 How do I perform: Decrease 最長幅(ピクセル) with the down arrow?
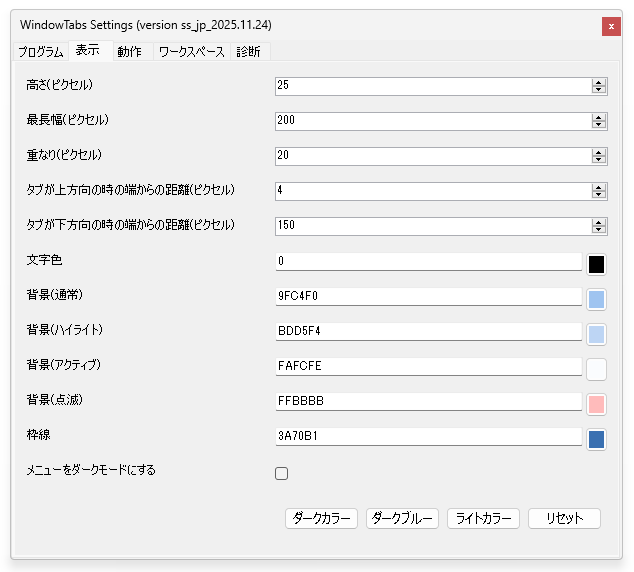pos(599,125)
